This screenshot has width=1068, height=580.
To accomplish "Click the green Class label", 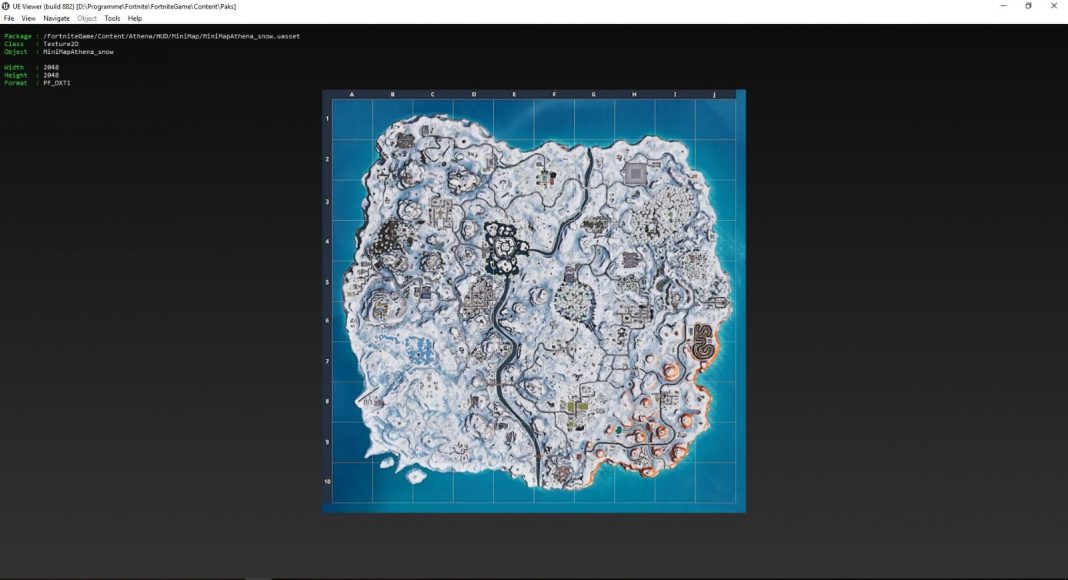I will (x=14, y=44).
